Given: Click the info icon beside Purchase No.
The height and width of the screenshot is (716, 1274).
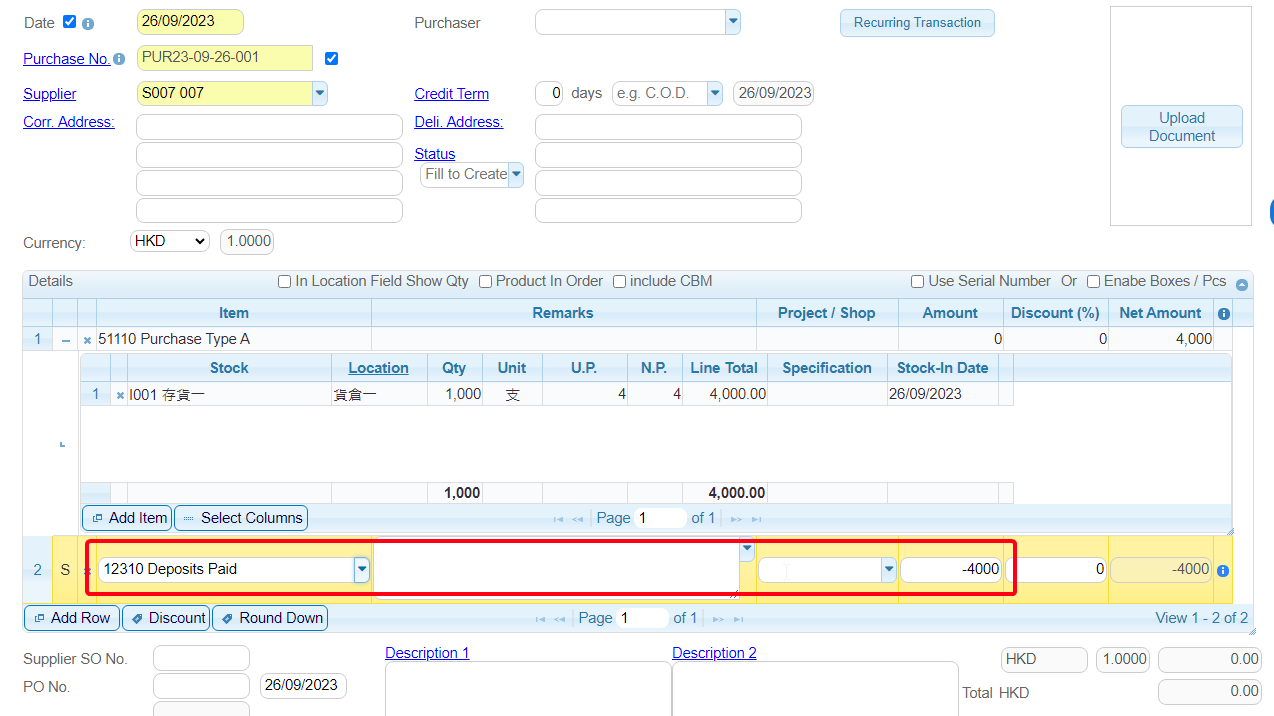Looking at the screenshot, I should pos(119,59).
